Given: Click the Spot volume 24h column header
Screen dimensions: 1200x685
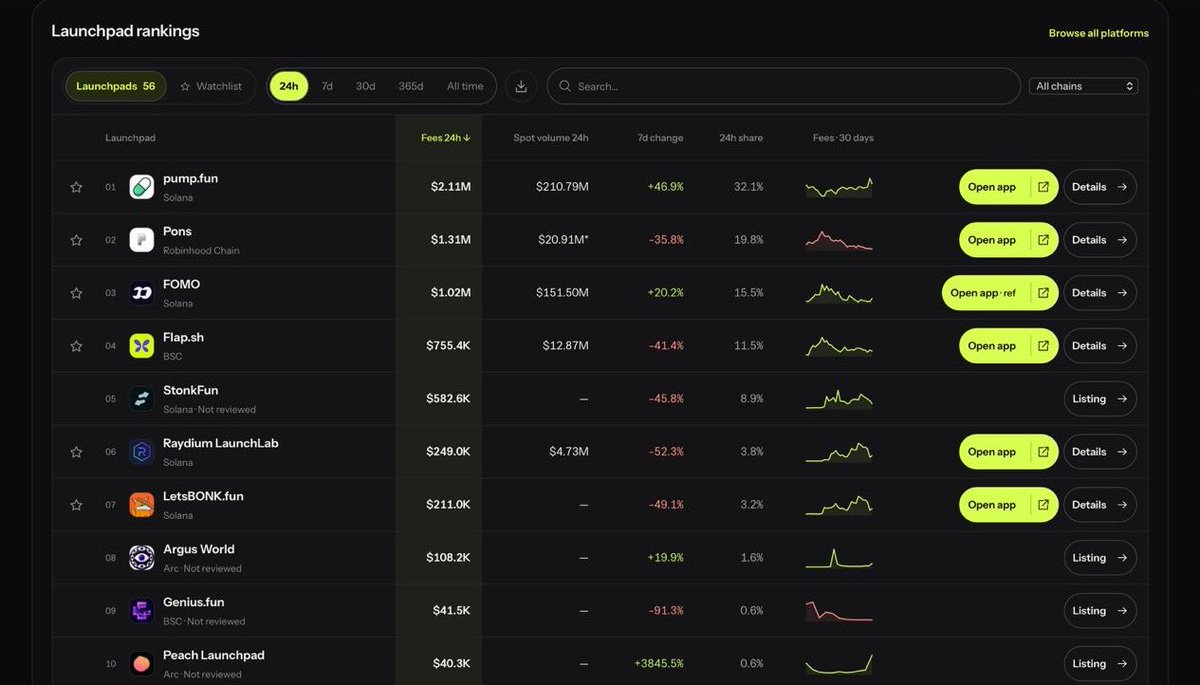Looking at the screenshot, I should 551,138.
